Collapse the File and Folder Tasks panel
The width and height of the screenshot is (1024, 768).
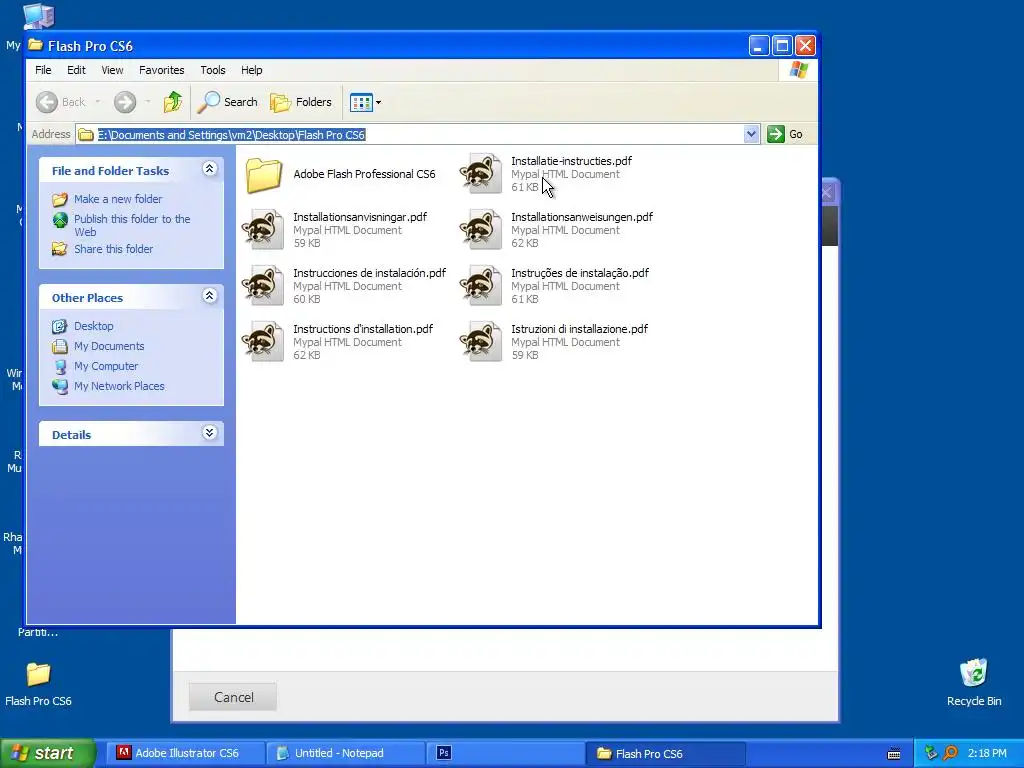pyautogui.click(x=210, y=169)
